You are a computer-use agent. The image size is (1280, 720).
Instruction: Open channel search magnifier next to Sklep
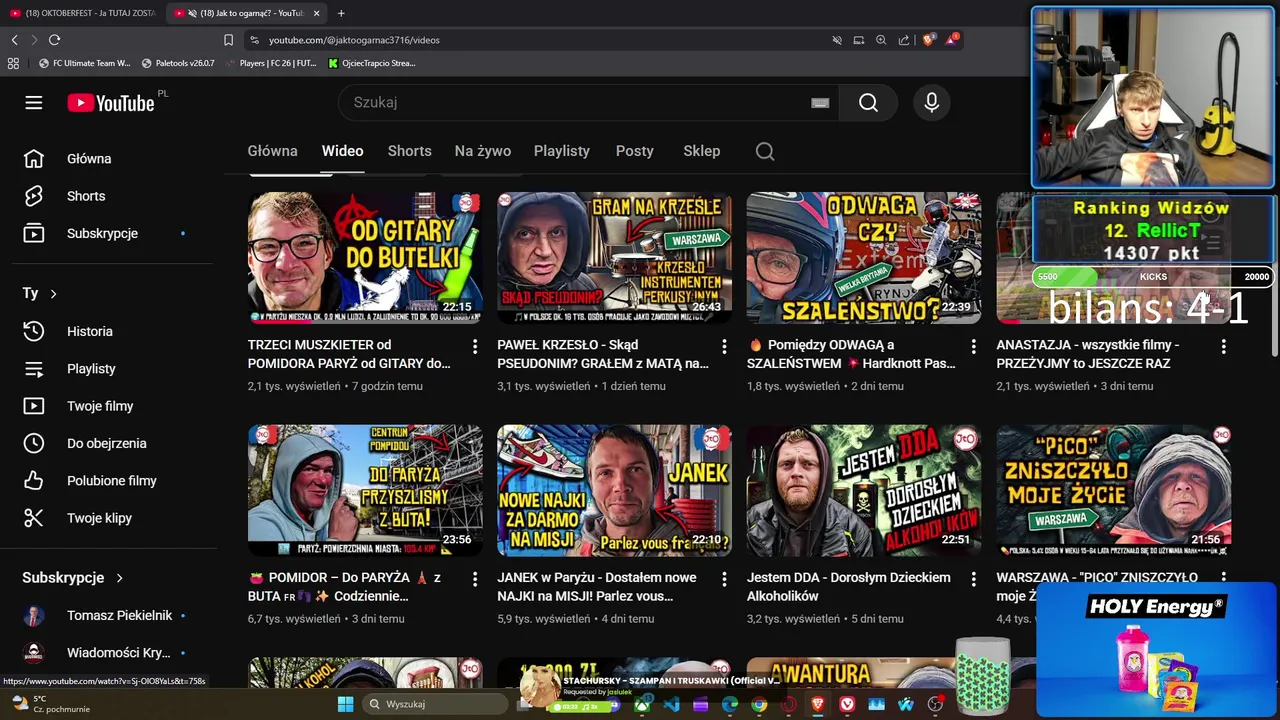click(765, 151)
